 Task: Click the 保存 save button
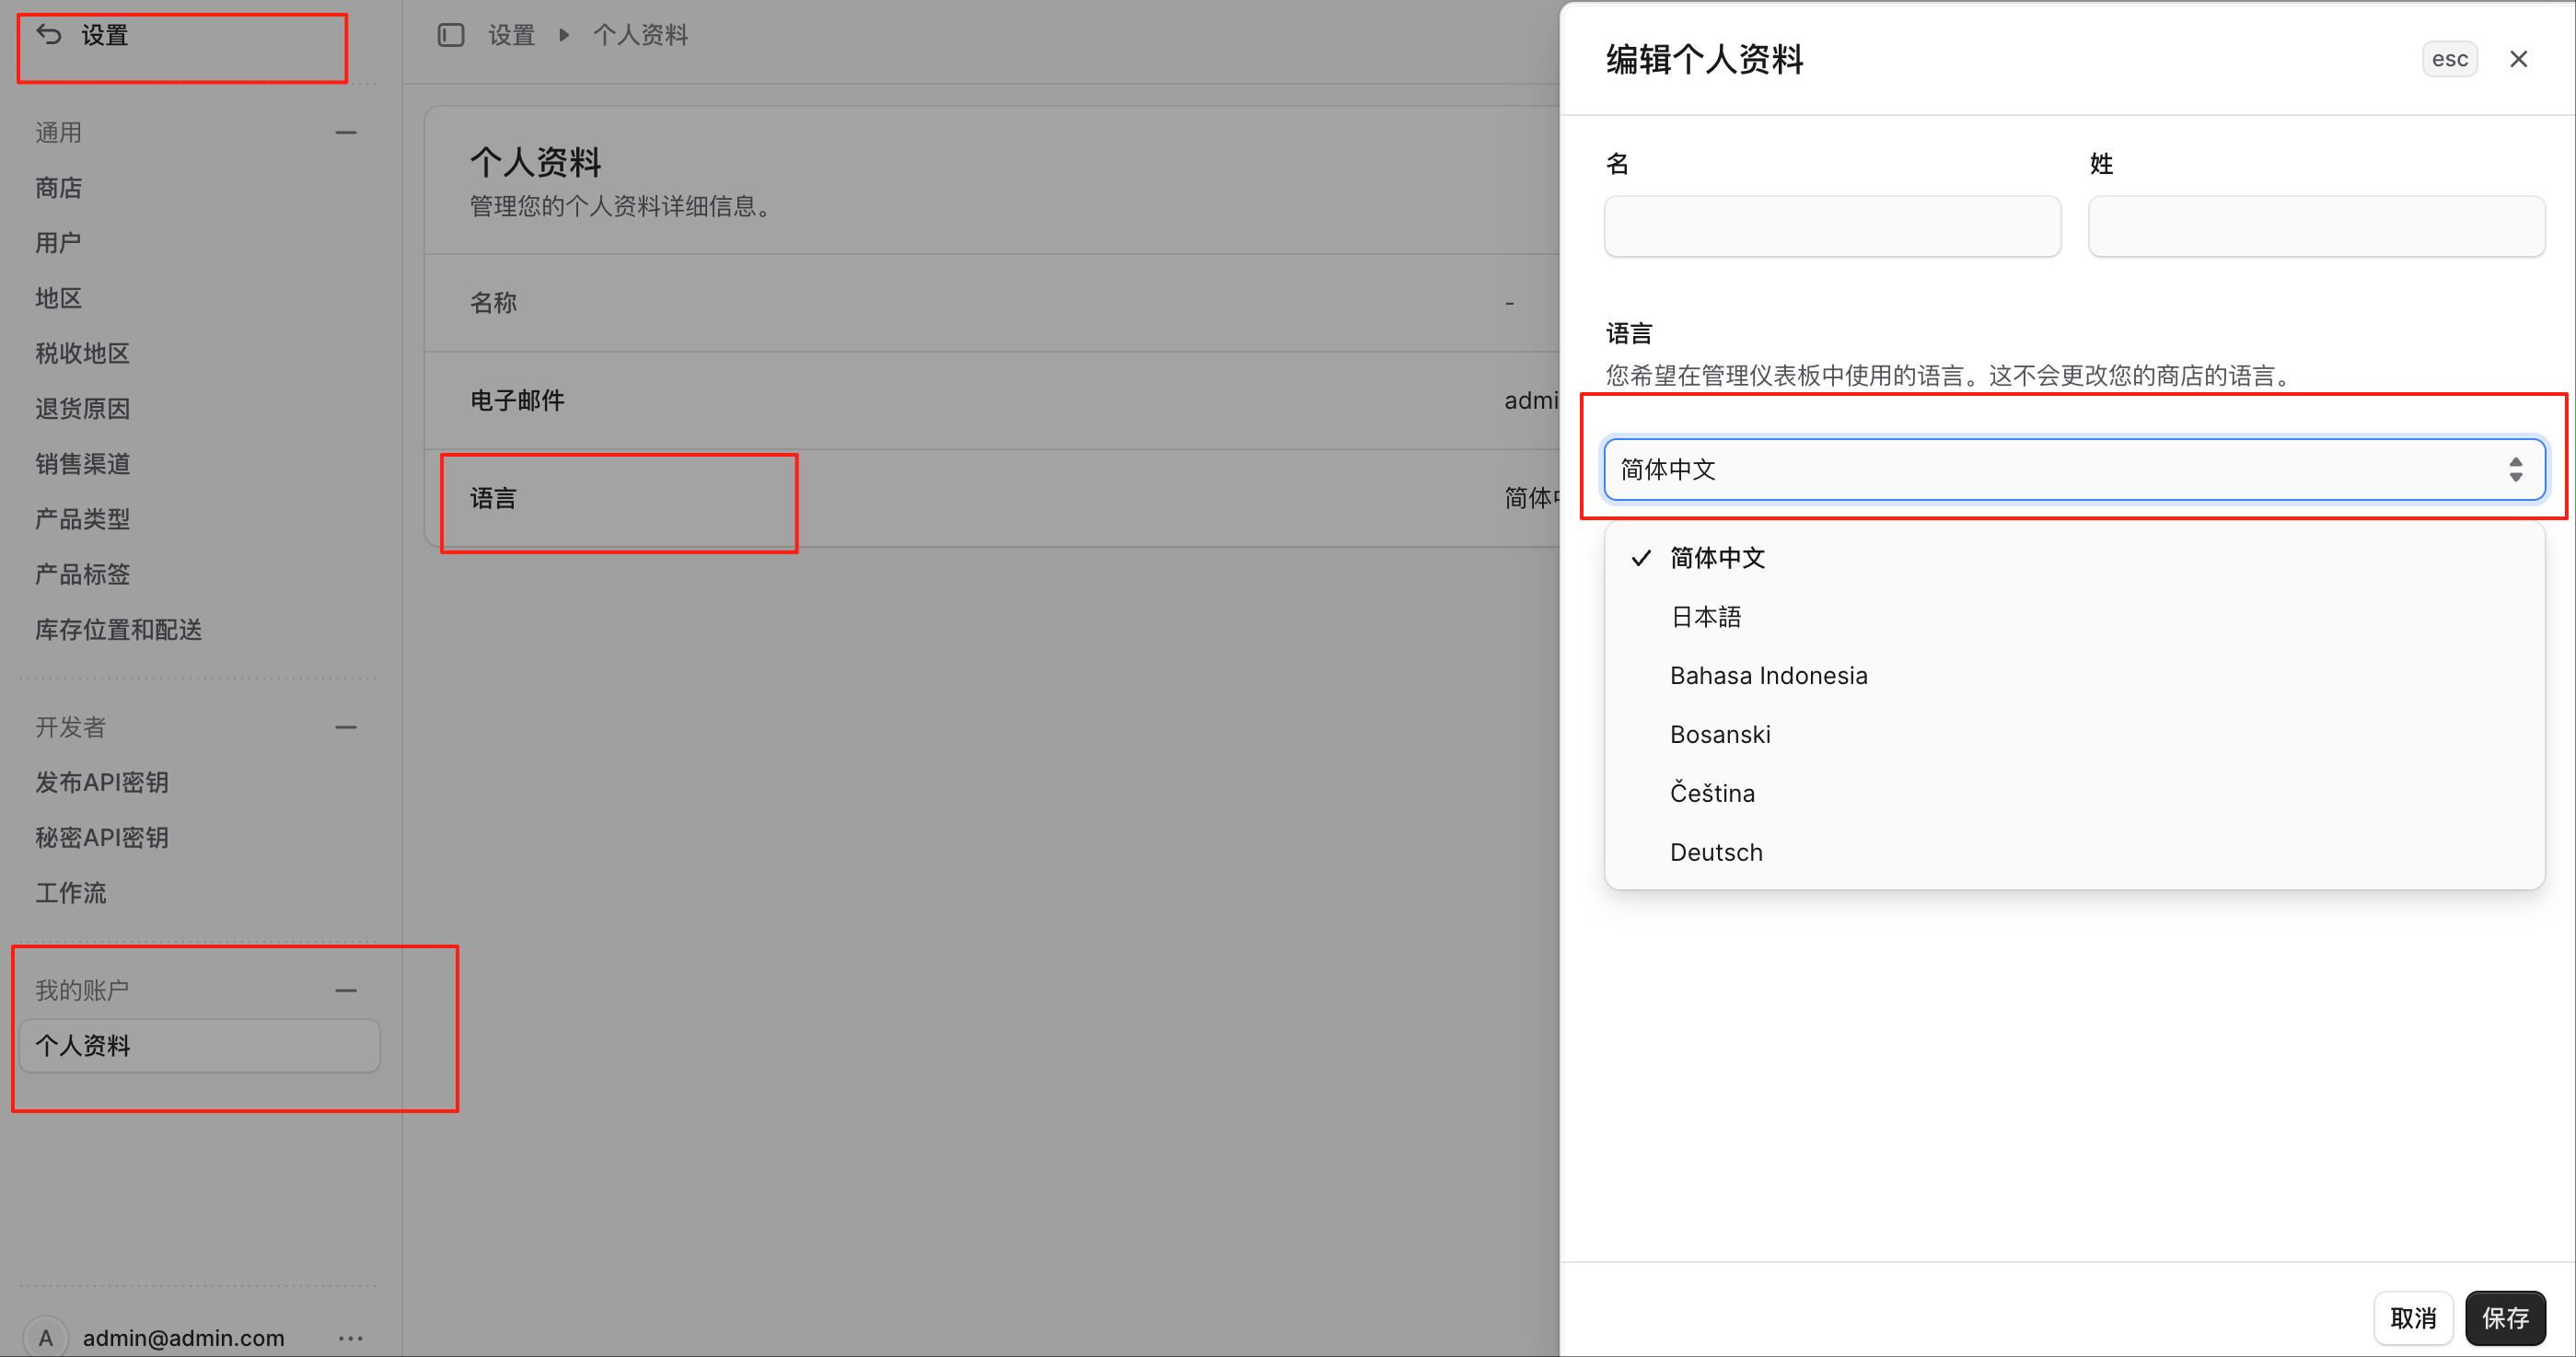(2505, 1318)
